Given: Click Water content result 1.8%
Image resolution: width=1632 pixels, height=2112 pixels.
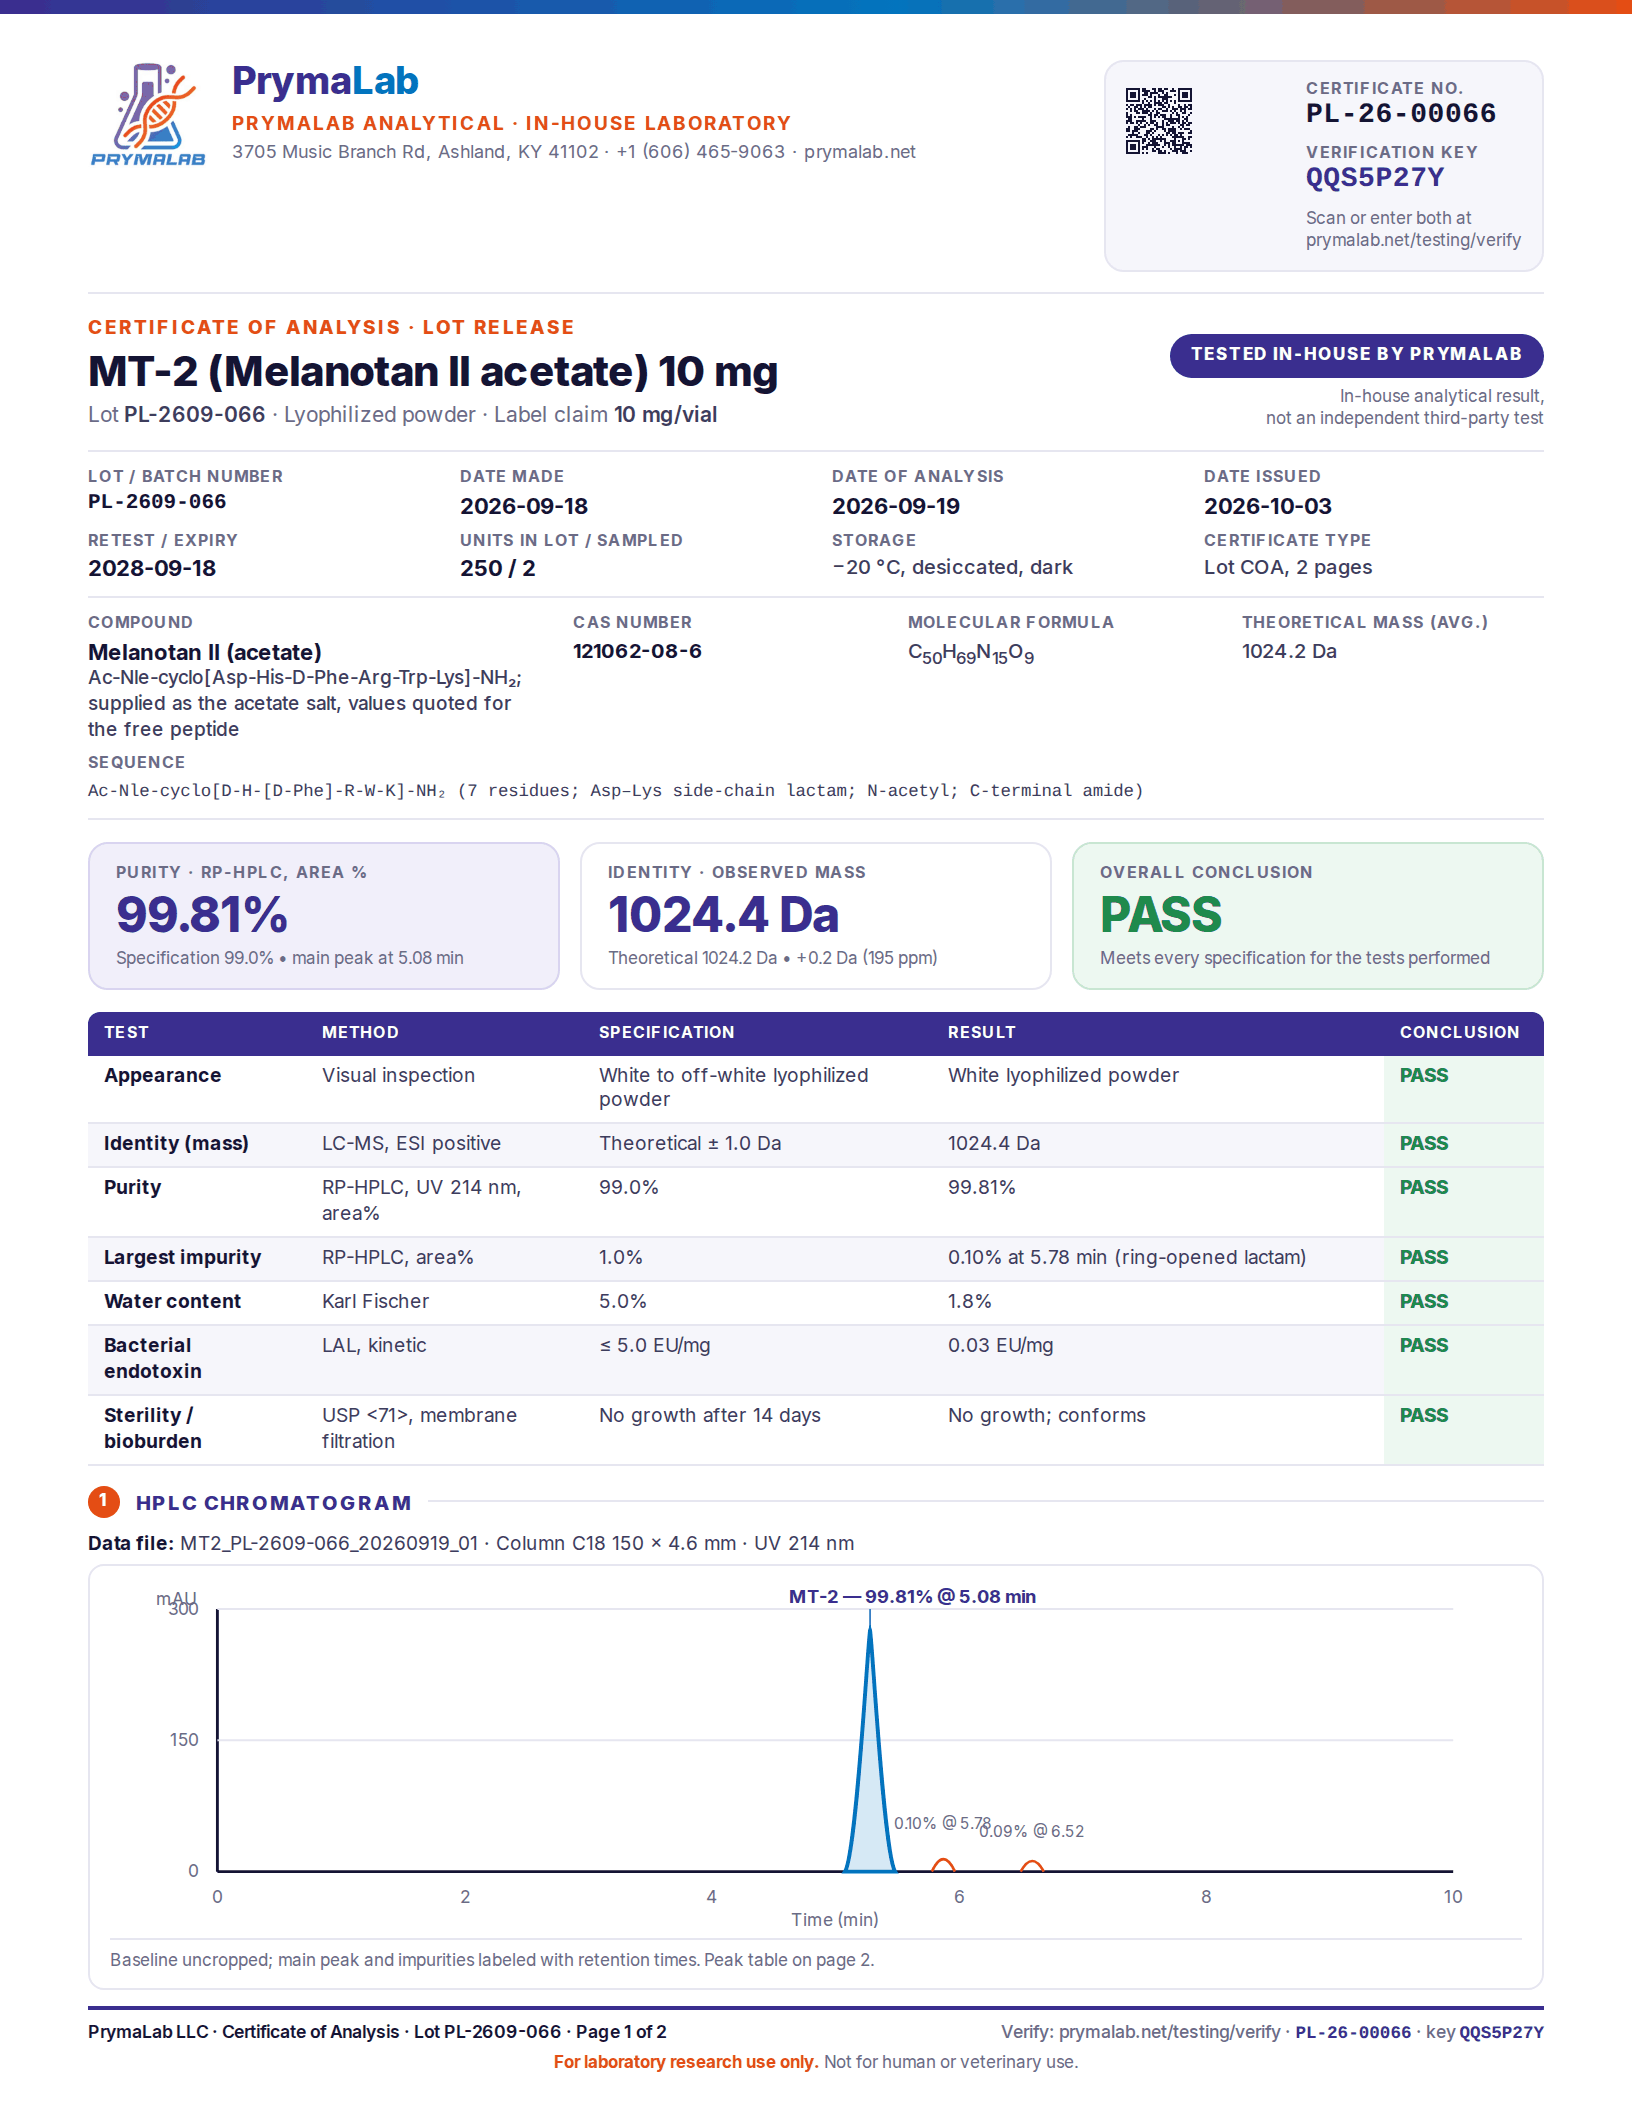Looking at the screenshot, I should [970, 1302].
